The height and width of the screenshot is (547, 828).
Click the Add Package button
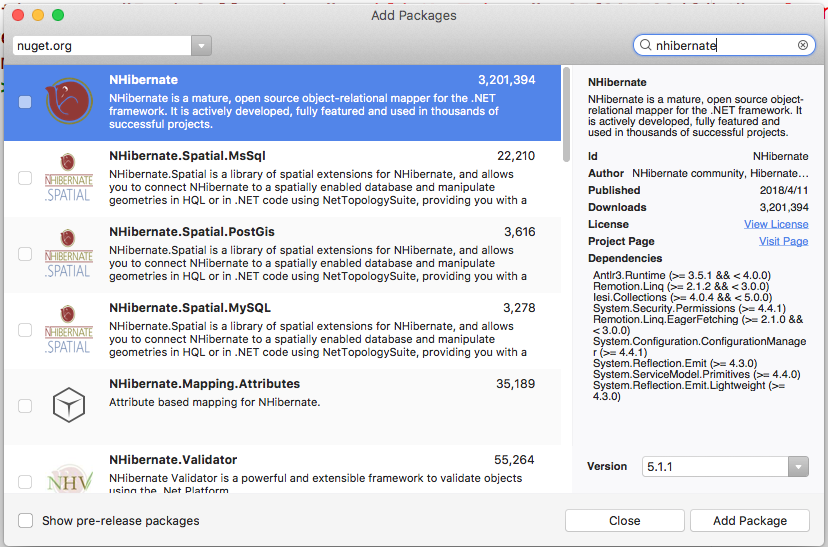point(750,521)
